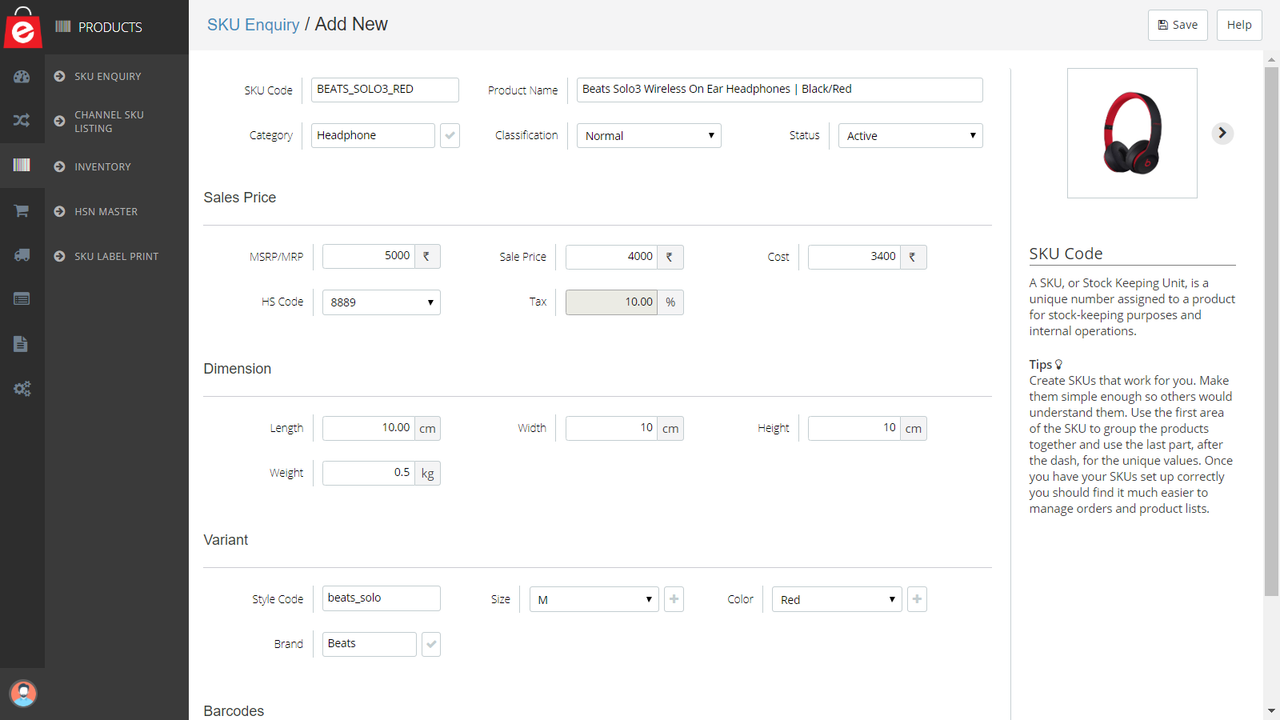Click the rupee symbol next to MSRP/MRP
Viewport: 1280px width, 720px height.
pos(427,256)
